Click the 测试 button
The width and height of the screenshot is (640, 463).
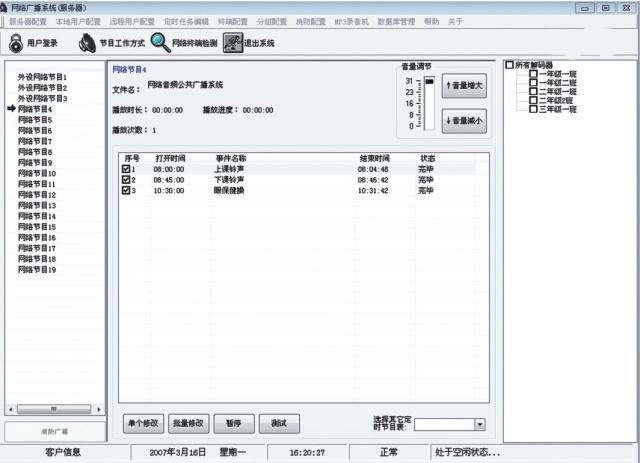tap(279, 424)
